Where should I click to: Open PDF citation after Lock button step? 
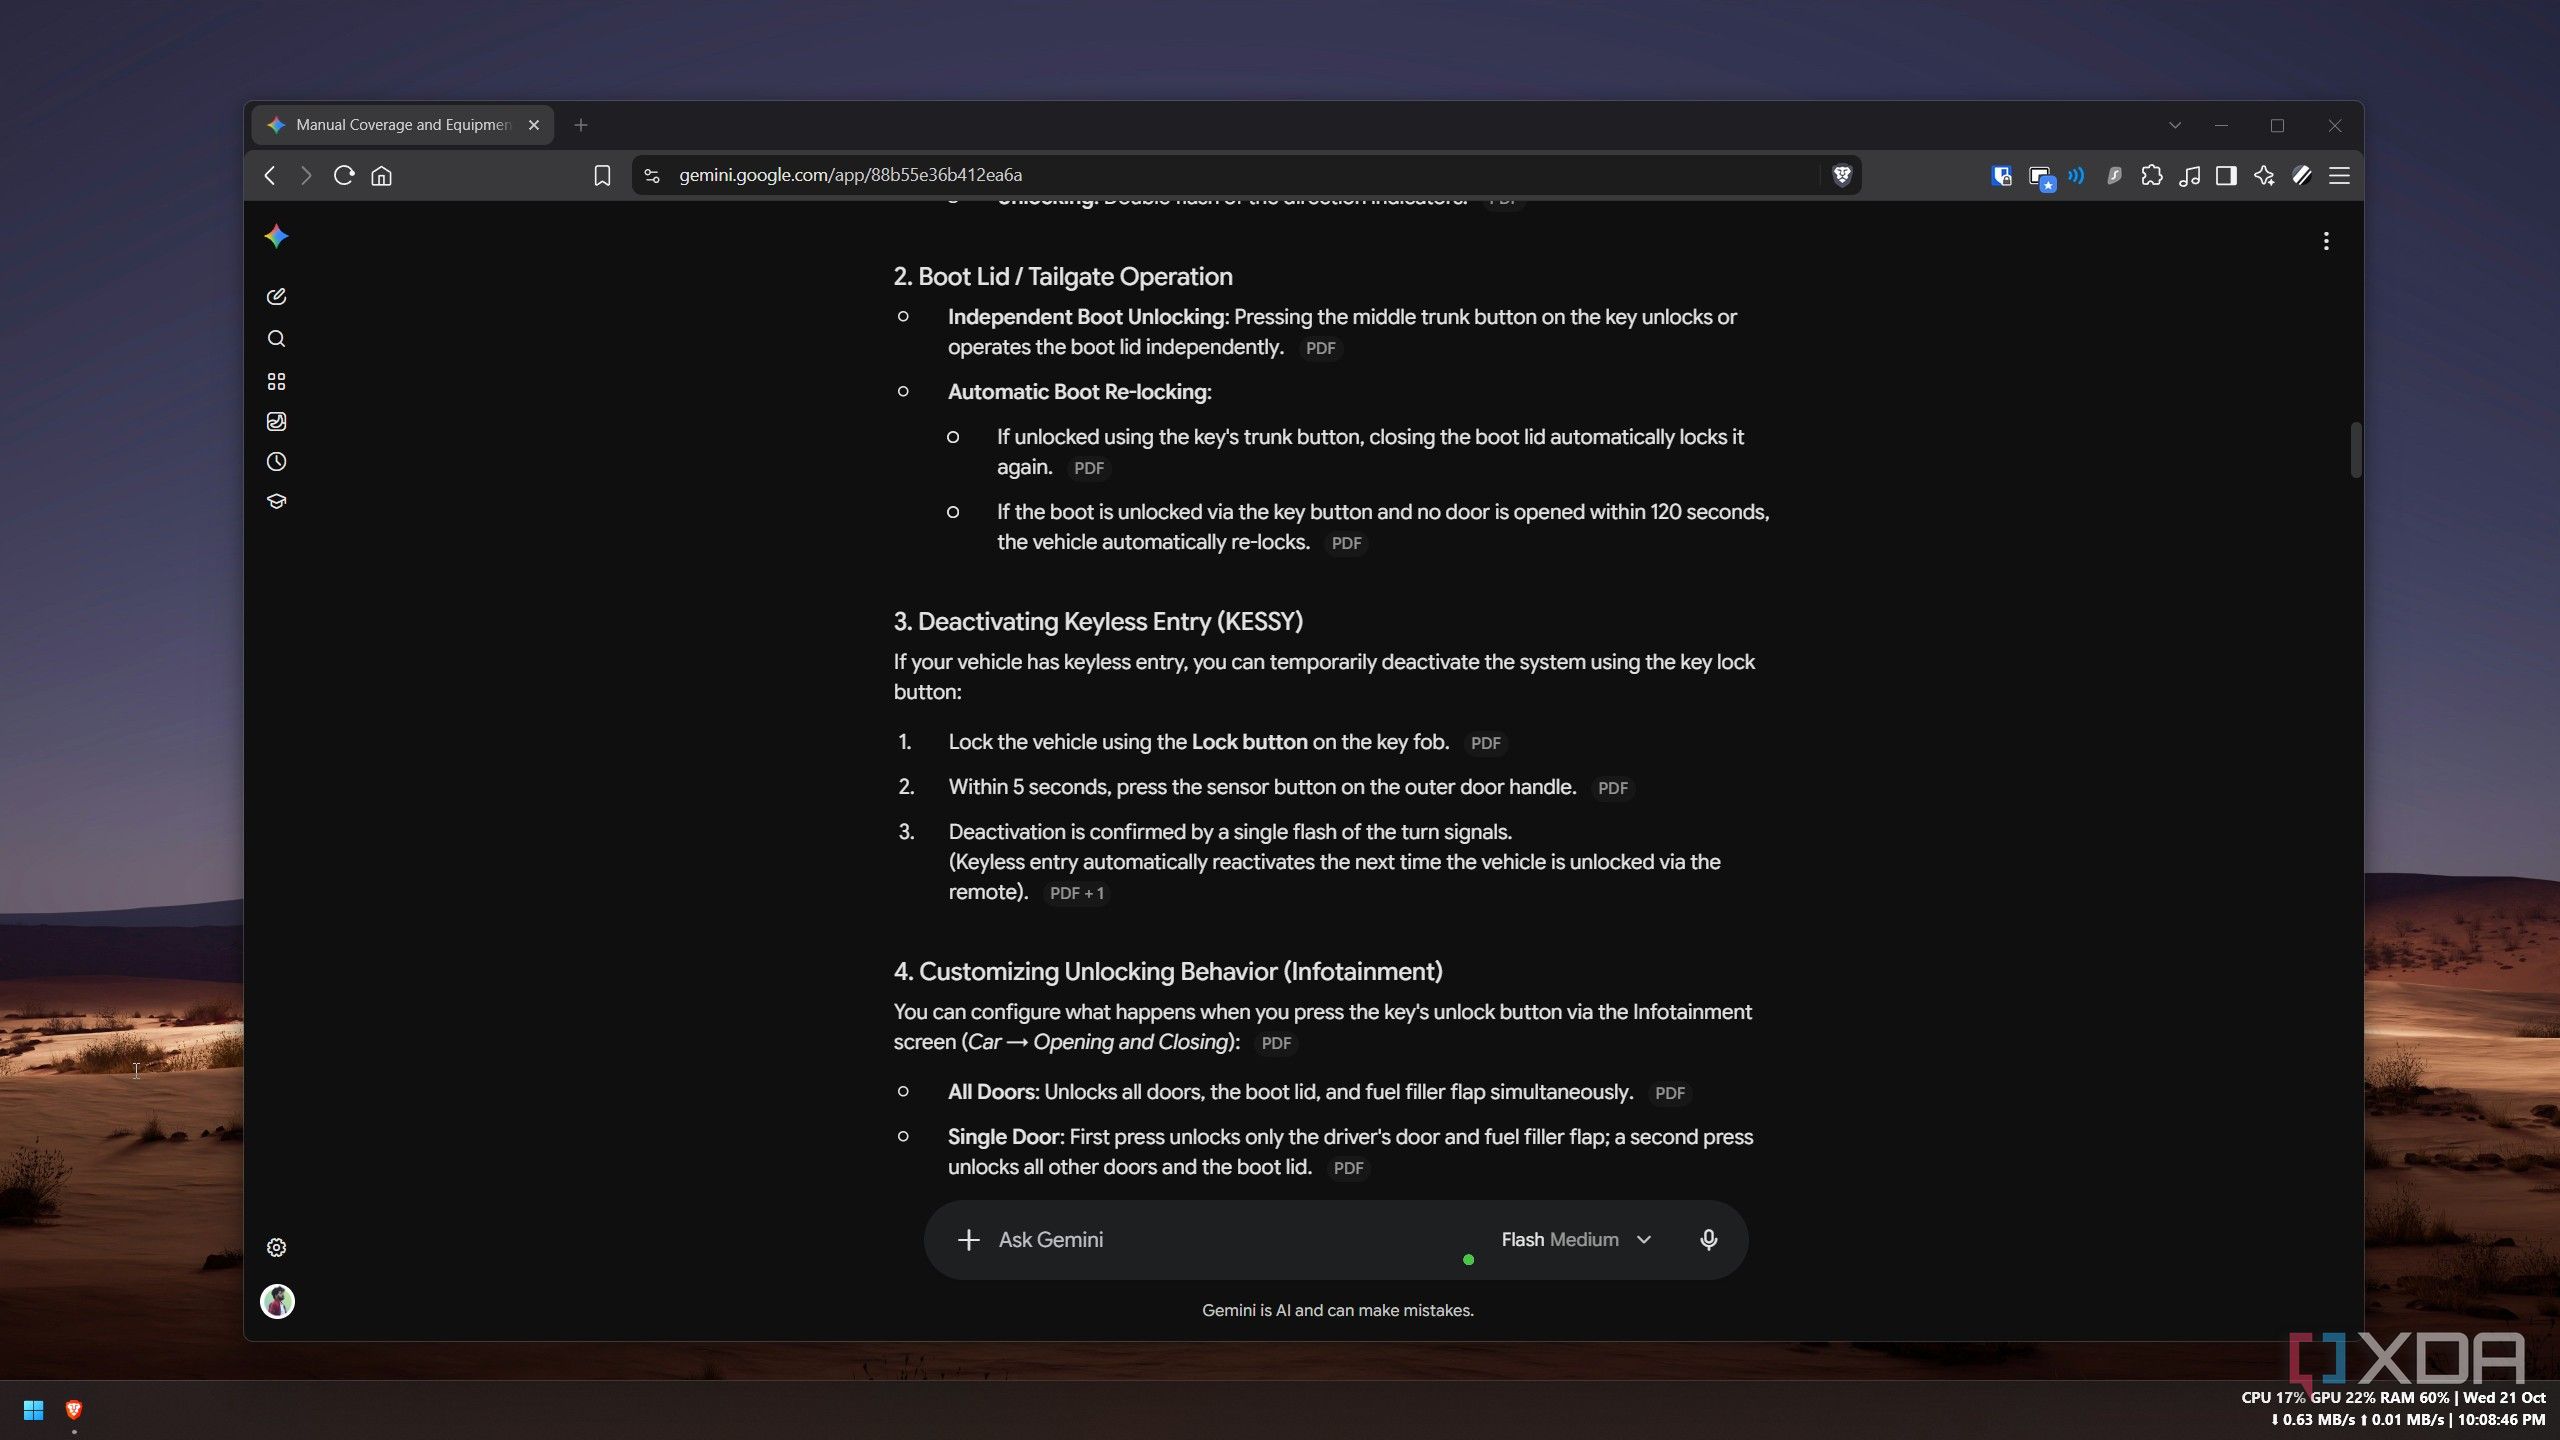pyautogui.click(x=1485, y=743)
